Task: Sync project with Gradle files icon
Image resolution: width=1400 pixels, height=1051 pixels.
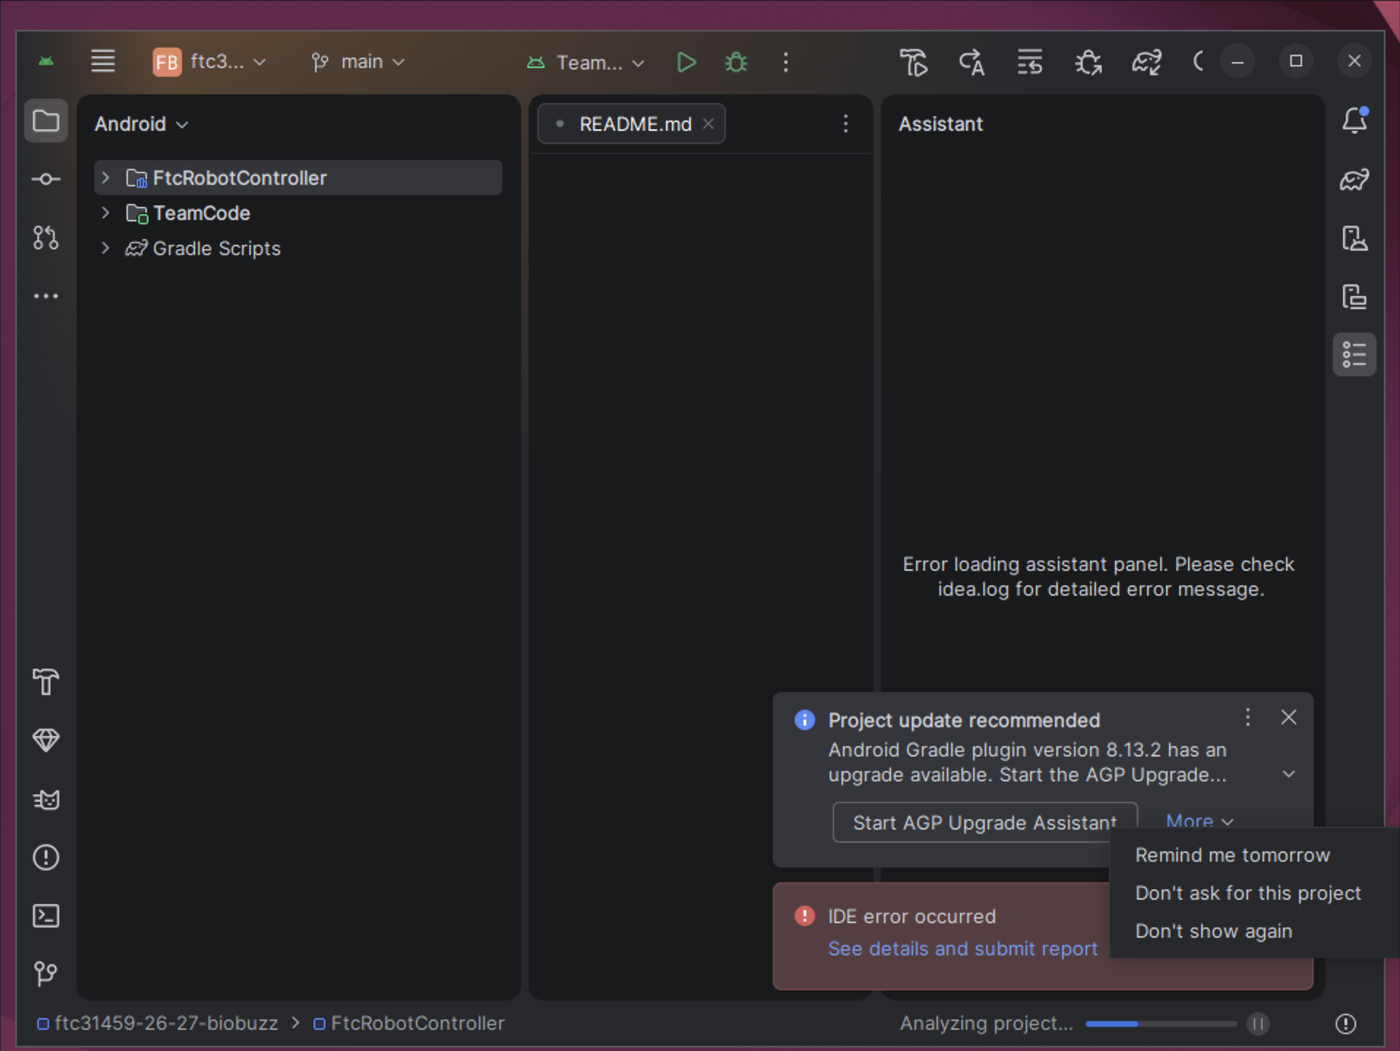Action: pyautogui.click(x=1147, y=62)
